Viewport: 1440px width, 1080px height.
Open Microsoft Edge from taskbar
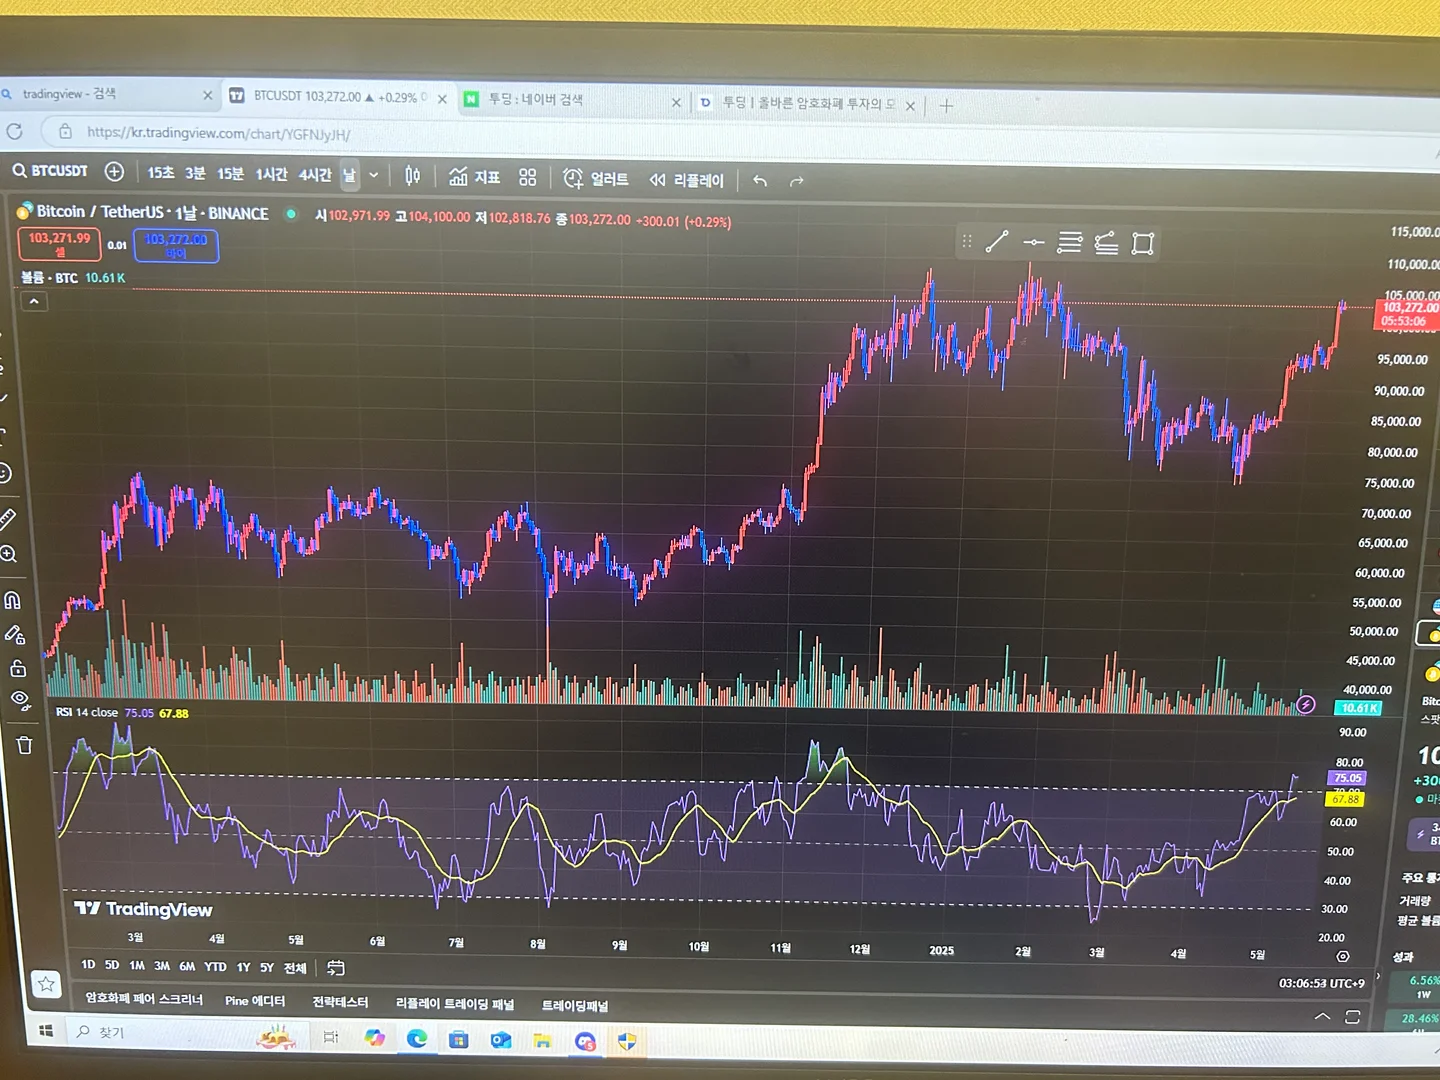(416, 1039)
